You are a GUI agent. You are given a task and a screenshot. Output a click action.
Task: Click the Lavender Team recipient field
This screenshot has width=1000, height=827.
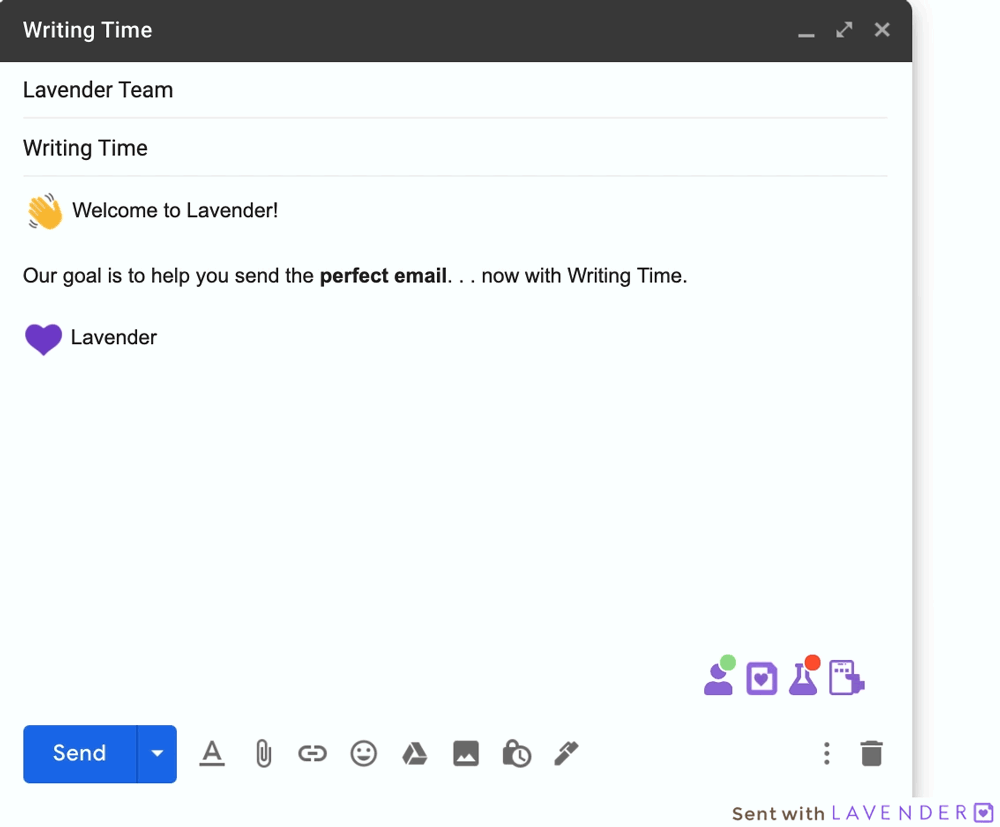point(455,90)
